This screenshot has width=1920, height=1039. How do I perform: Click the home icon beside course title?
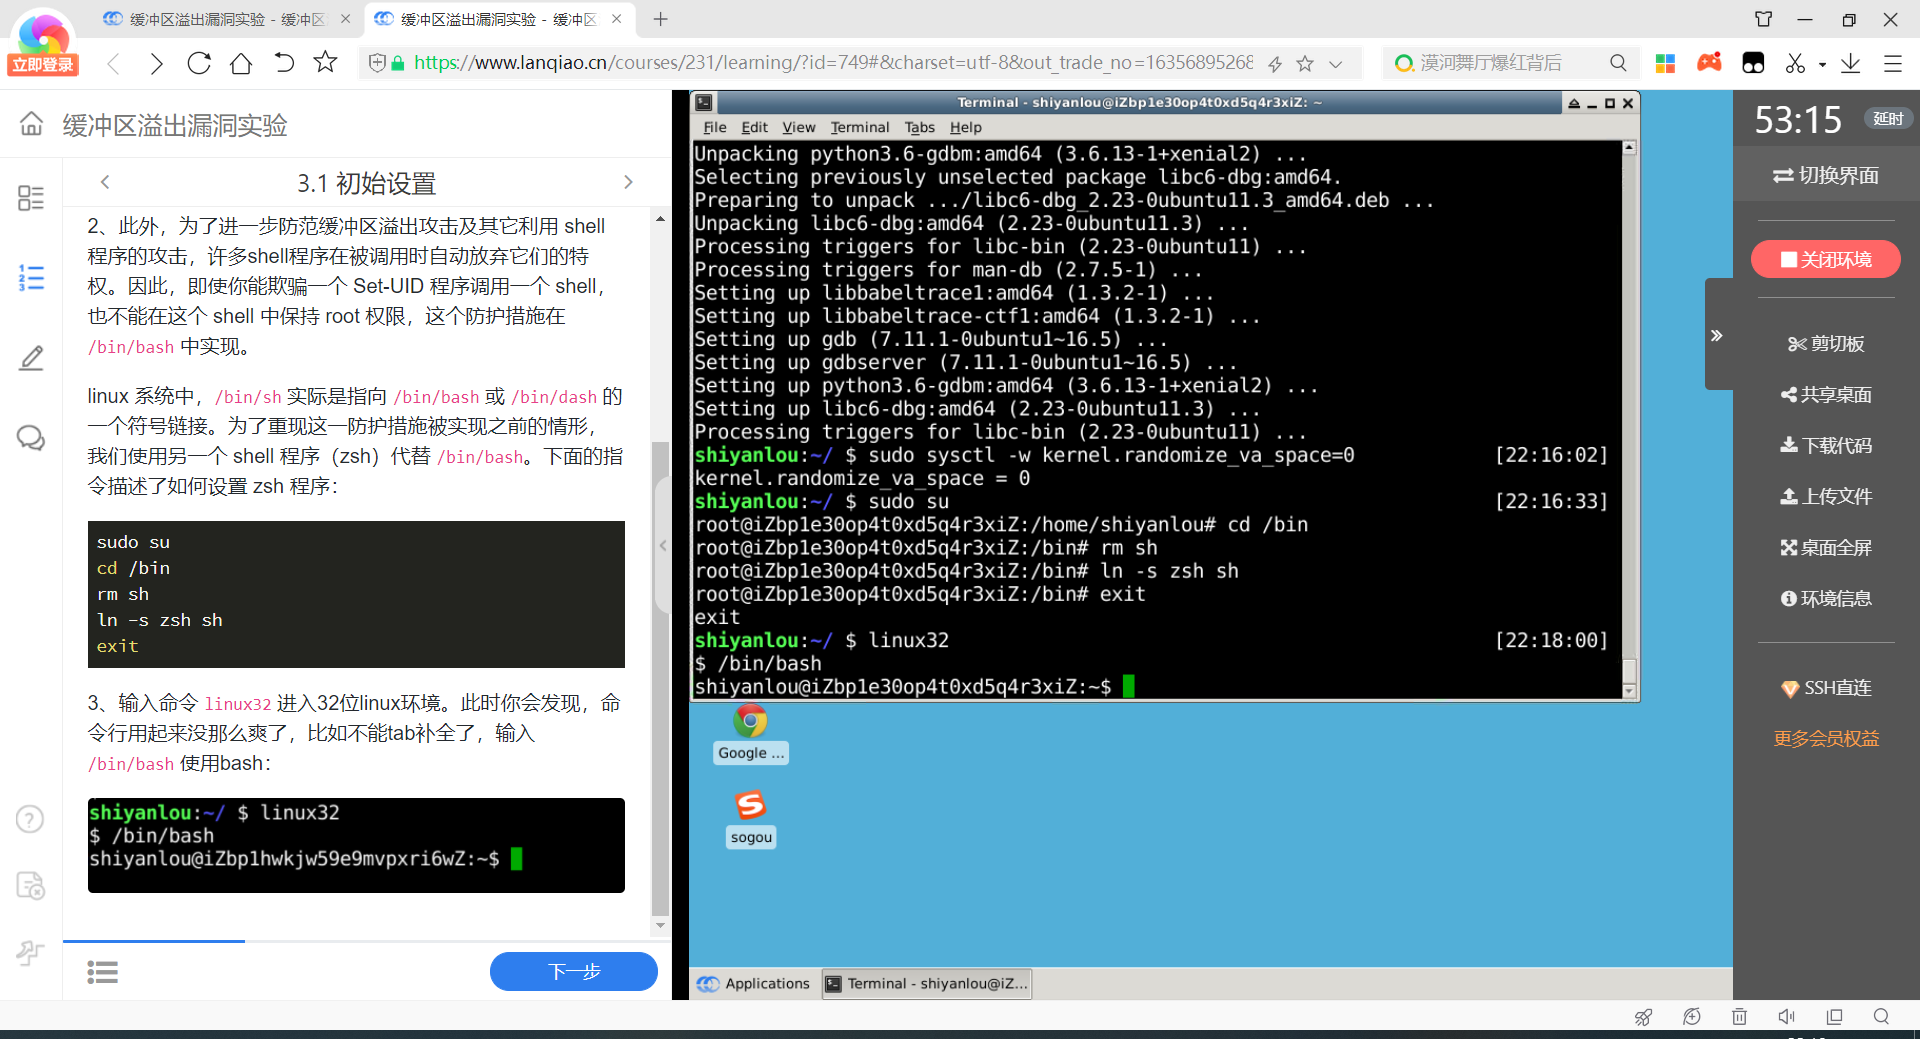click(31, 124)
